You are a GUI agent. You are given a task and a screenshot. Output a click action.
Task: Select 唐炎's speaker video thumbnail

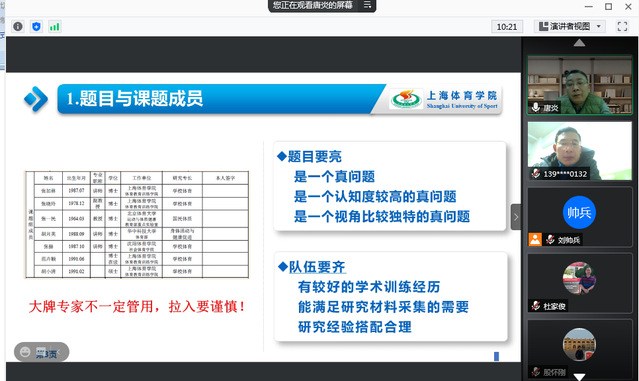coord(579,85)
